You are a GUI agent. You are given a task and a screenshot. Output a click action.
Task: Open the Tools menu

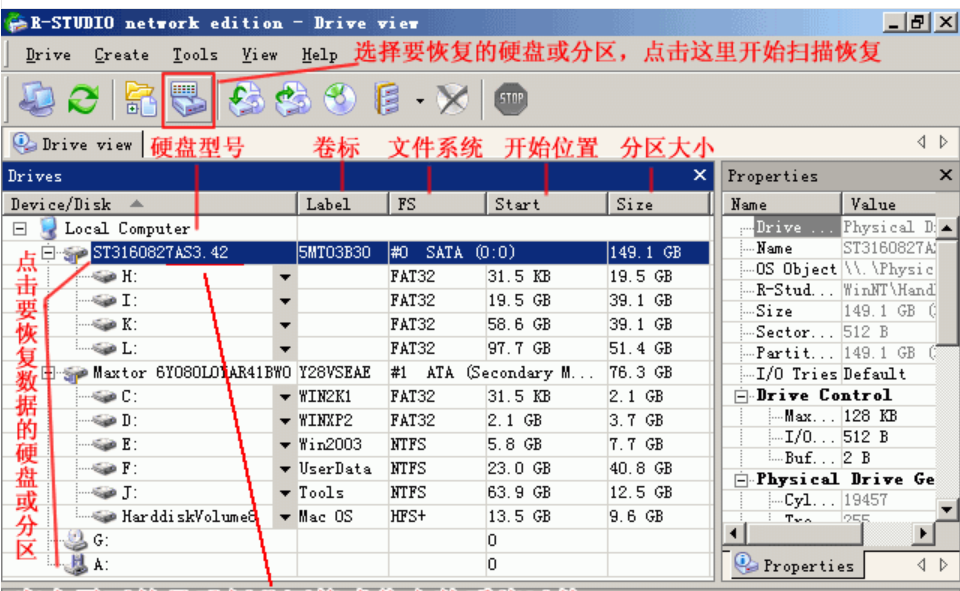[195, 55]
